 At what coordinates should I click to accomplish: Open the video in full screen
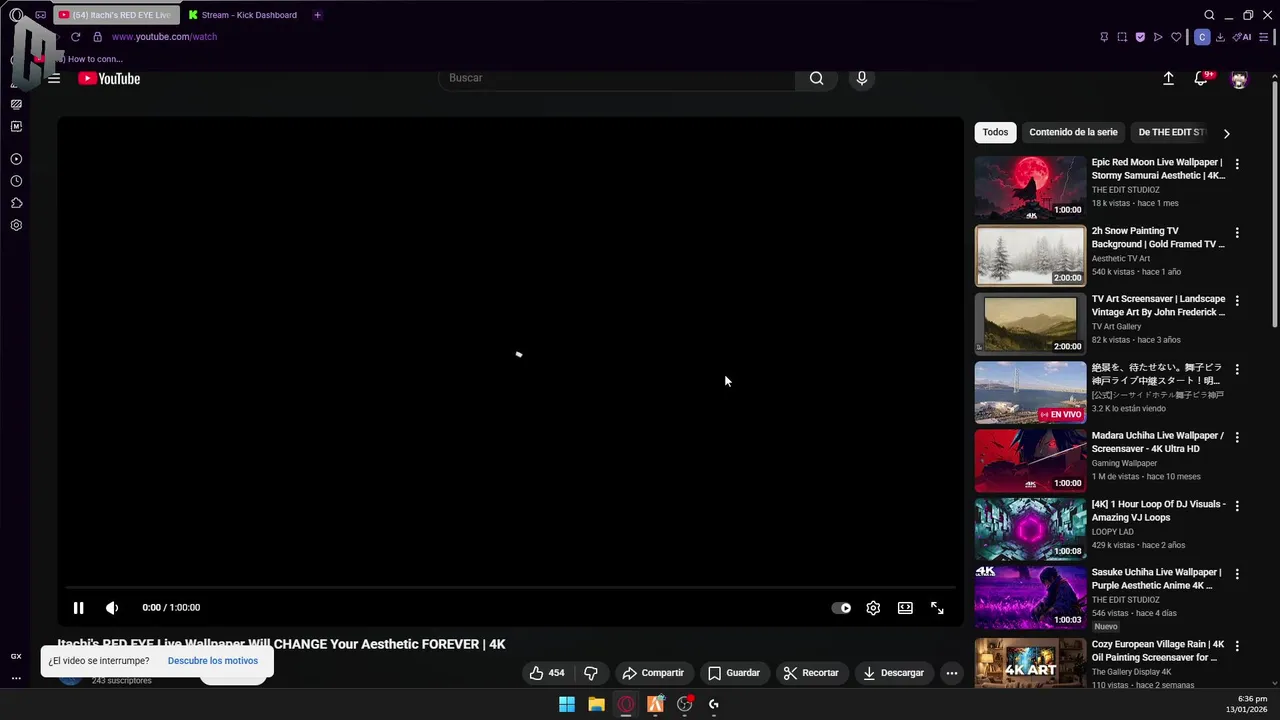click(x=937, y=608)
